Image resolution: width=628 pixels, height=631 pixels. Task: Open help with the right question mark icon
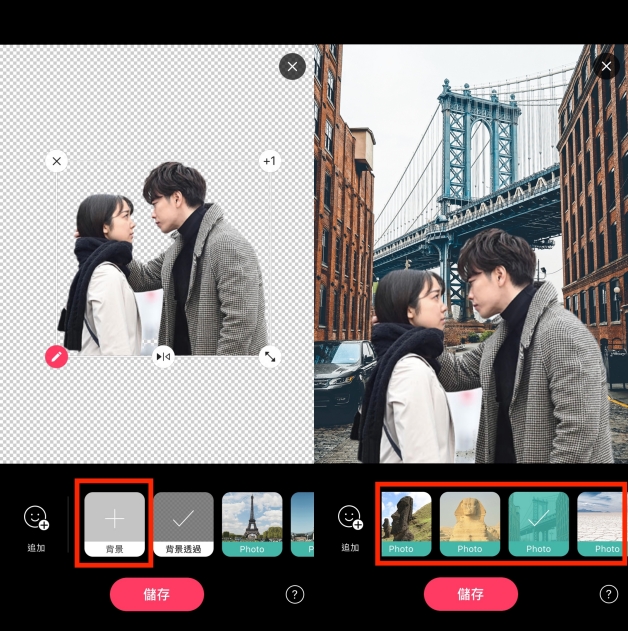(x=608, y=594)
